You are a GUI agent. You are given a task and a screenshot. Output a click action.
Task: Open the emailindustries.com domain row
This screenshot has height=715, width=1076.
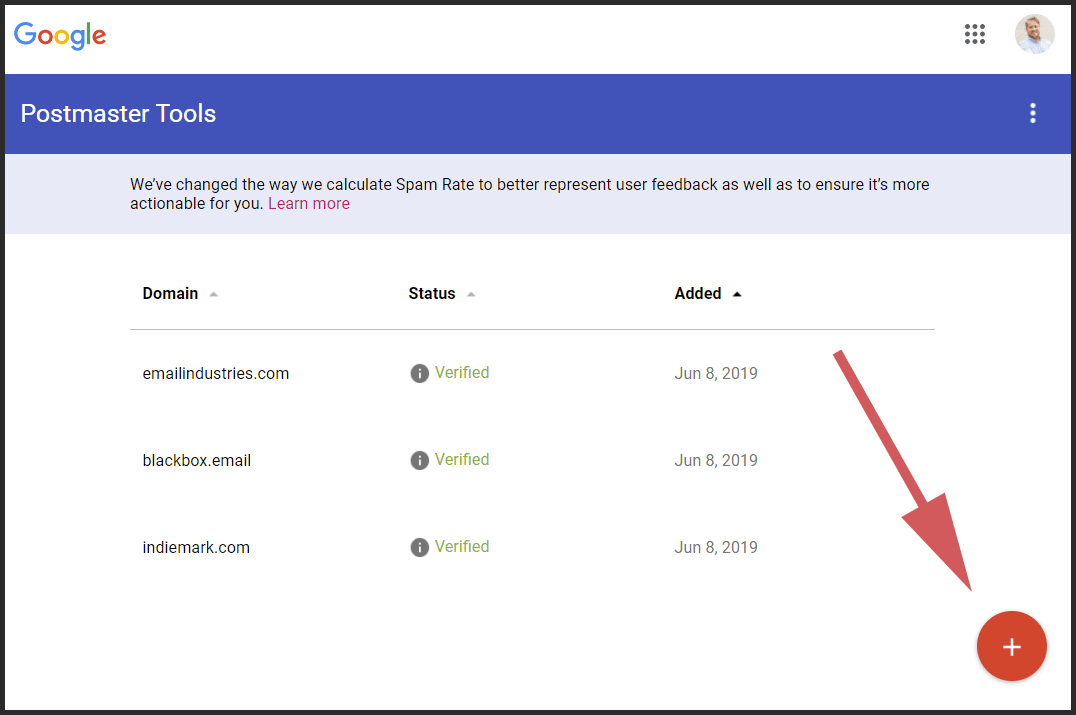(216, 372)
